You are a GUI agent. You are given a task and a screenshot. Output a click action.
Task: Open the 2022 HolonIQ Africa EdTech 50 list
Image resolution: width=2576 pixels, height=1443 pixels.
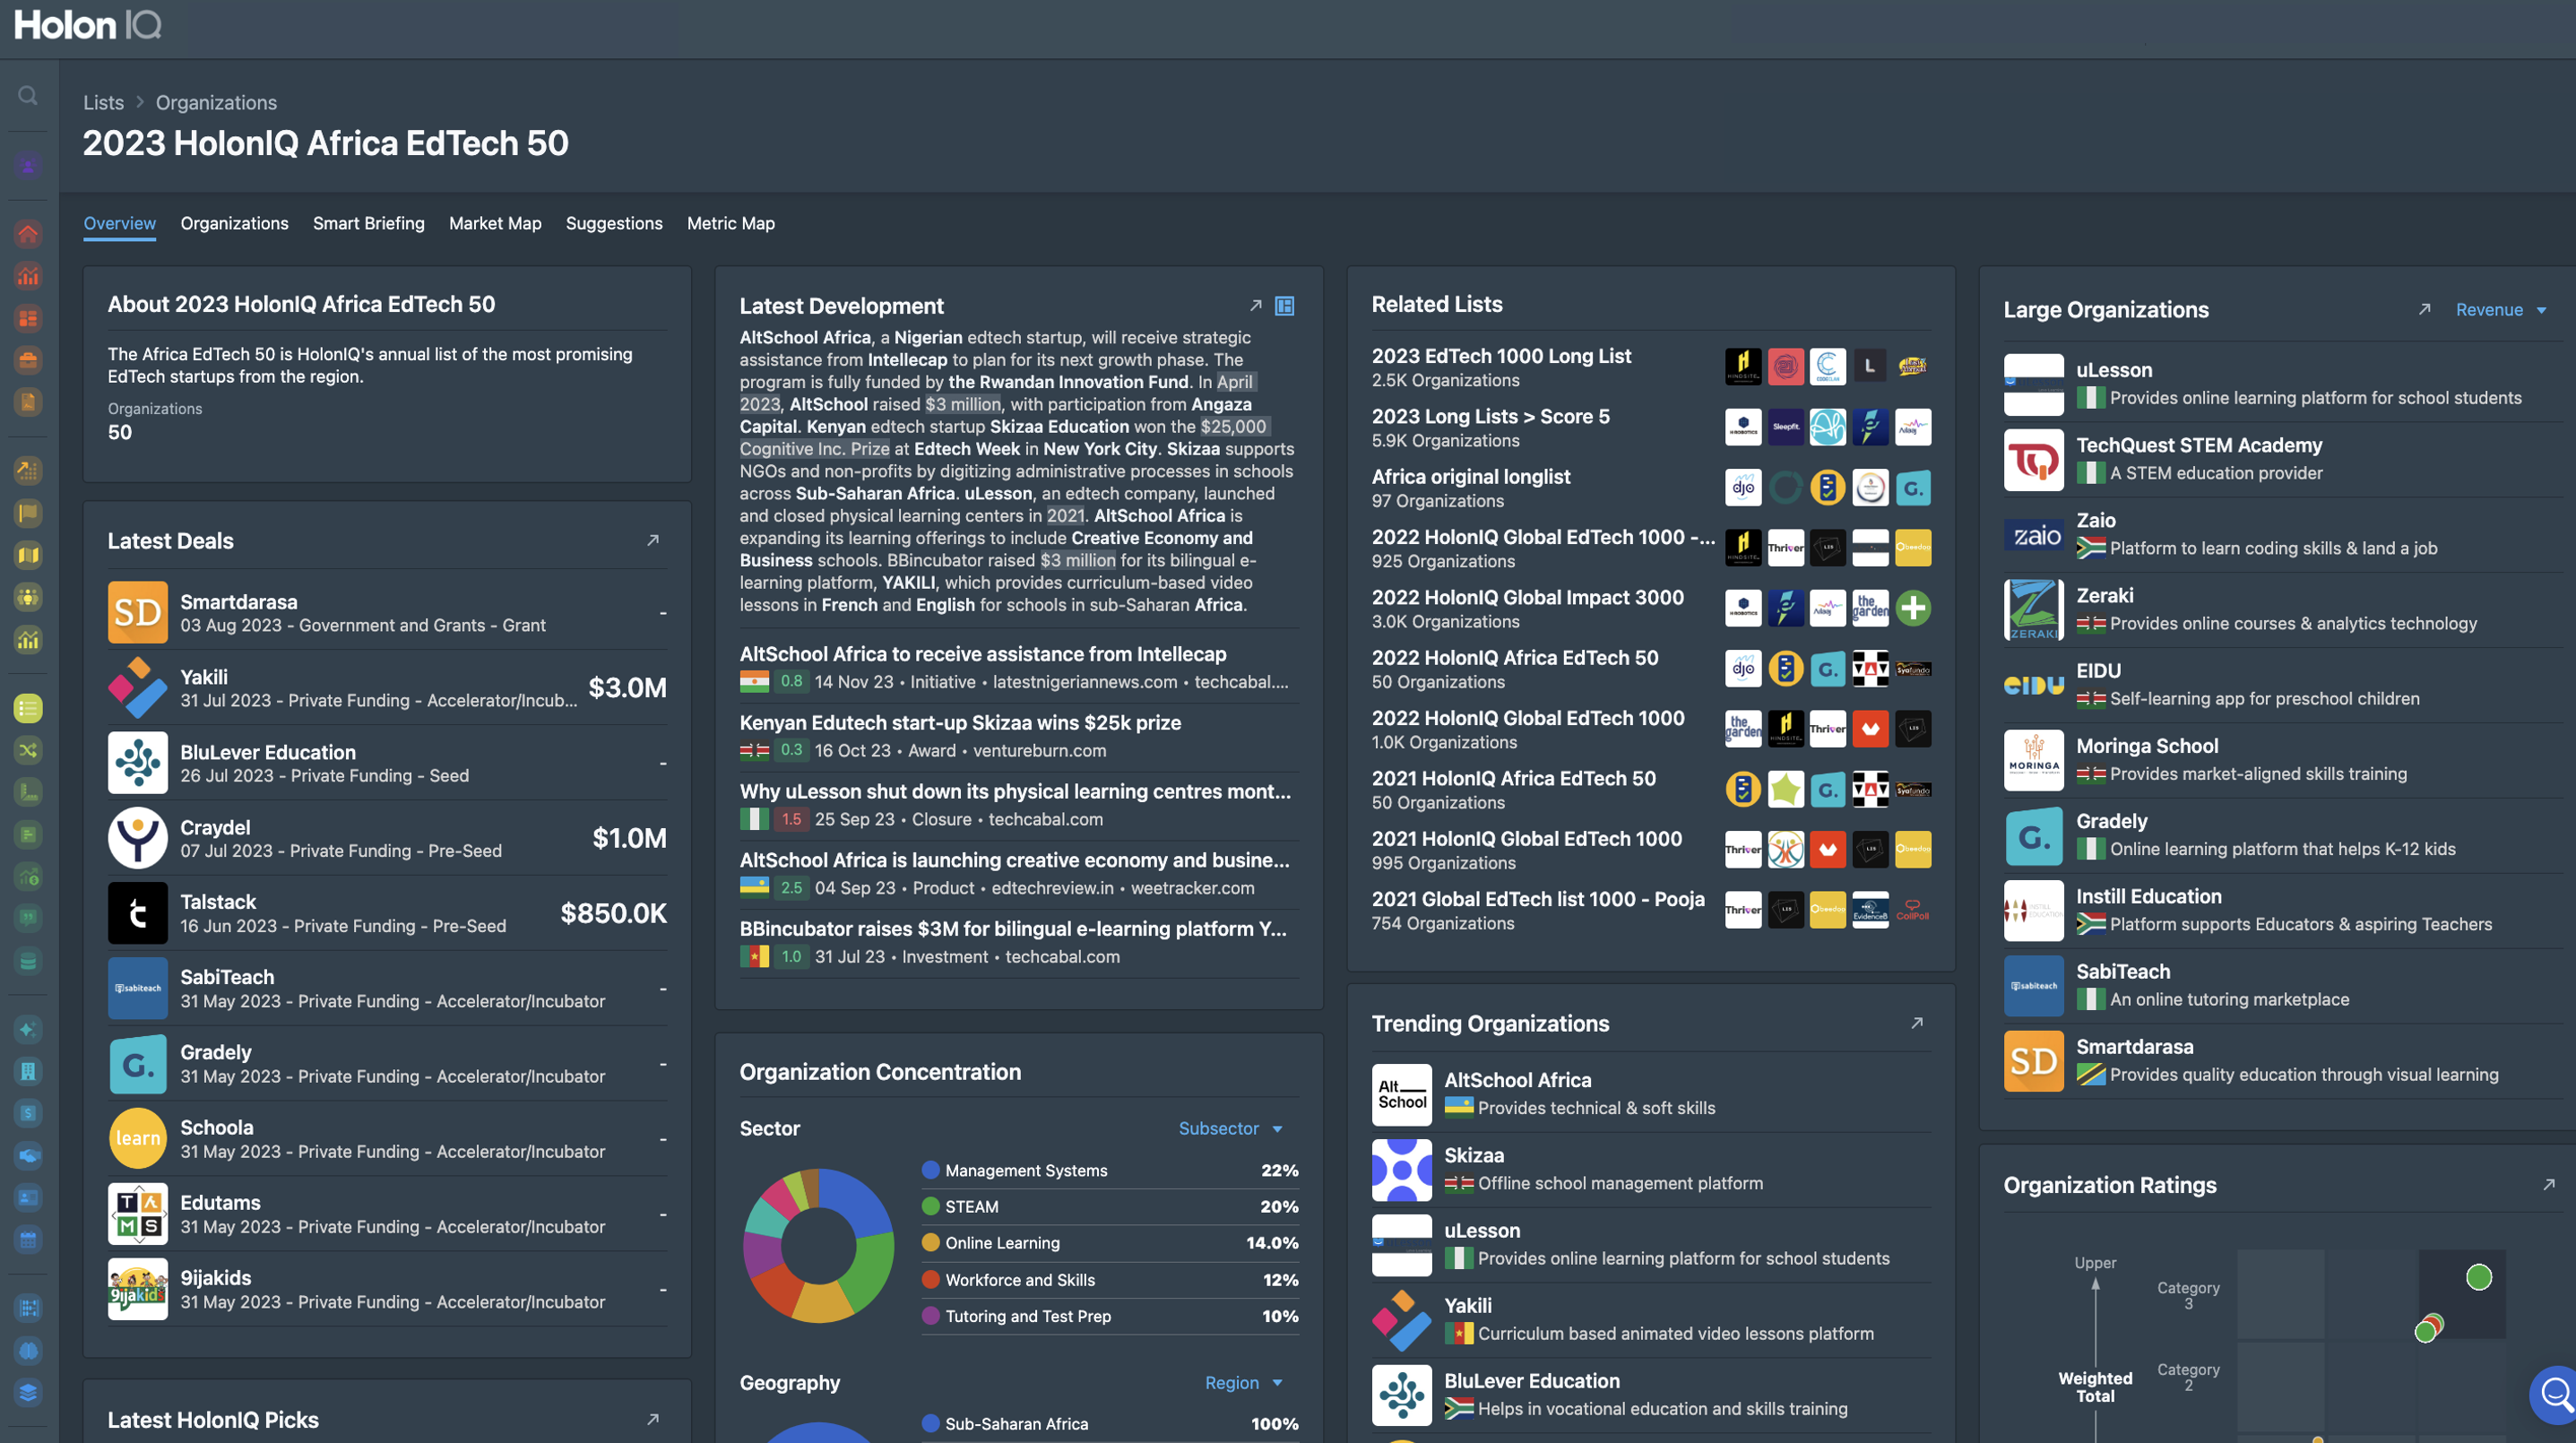[x=1514, y=657]
